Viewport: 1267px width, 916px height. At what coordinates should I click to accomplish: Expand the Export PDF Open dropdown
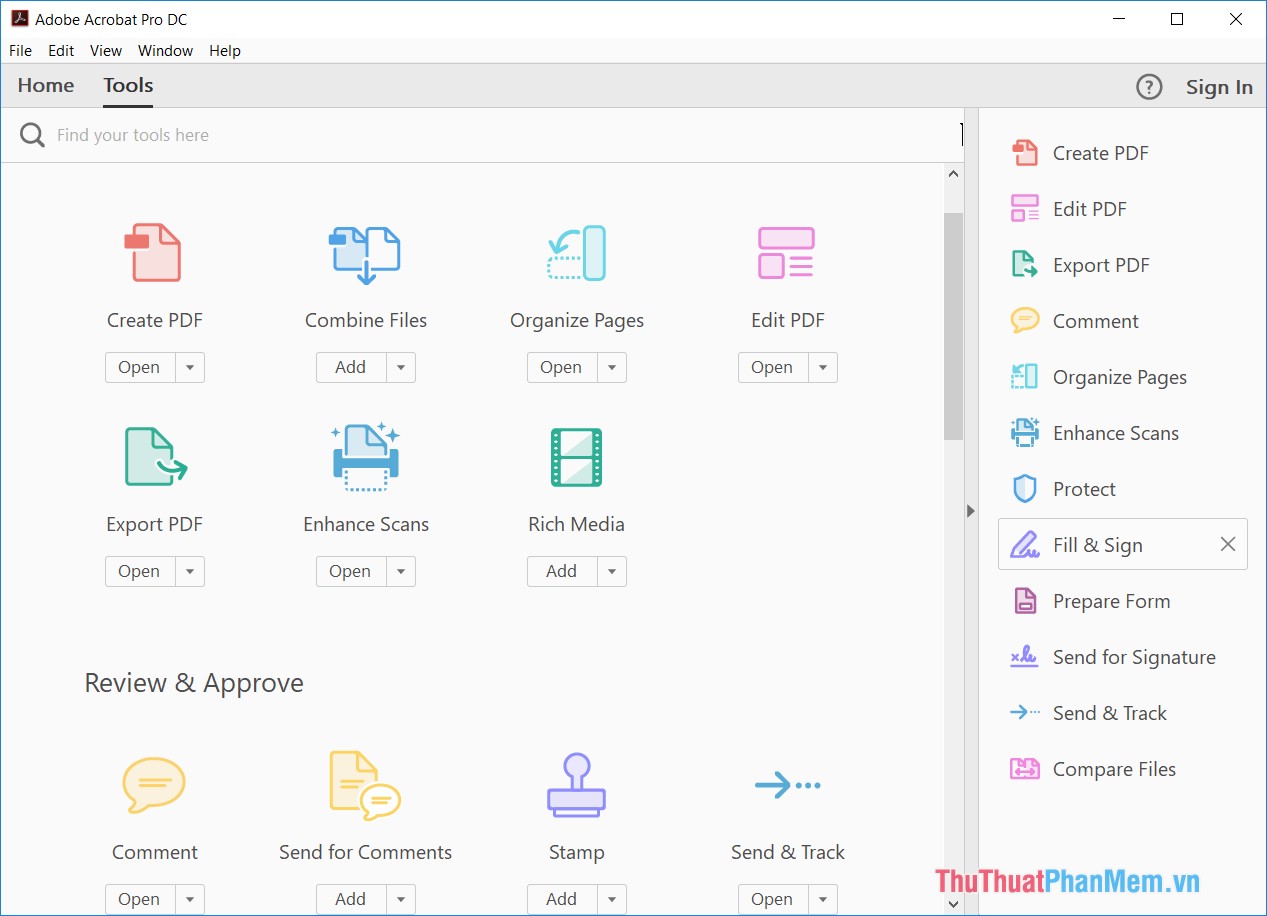click(190, 571)
